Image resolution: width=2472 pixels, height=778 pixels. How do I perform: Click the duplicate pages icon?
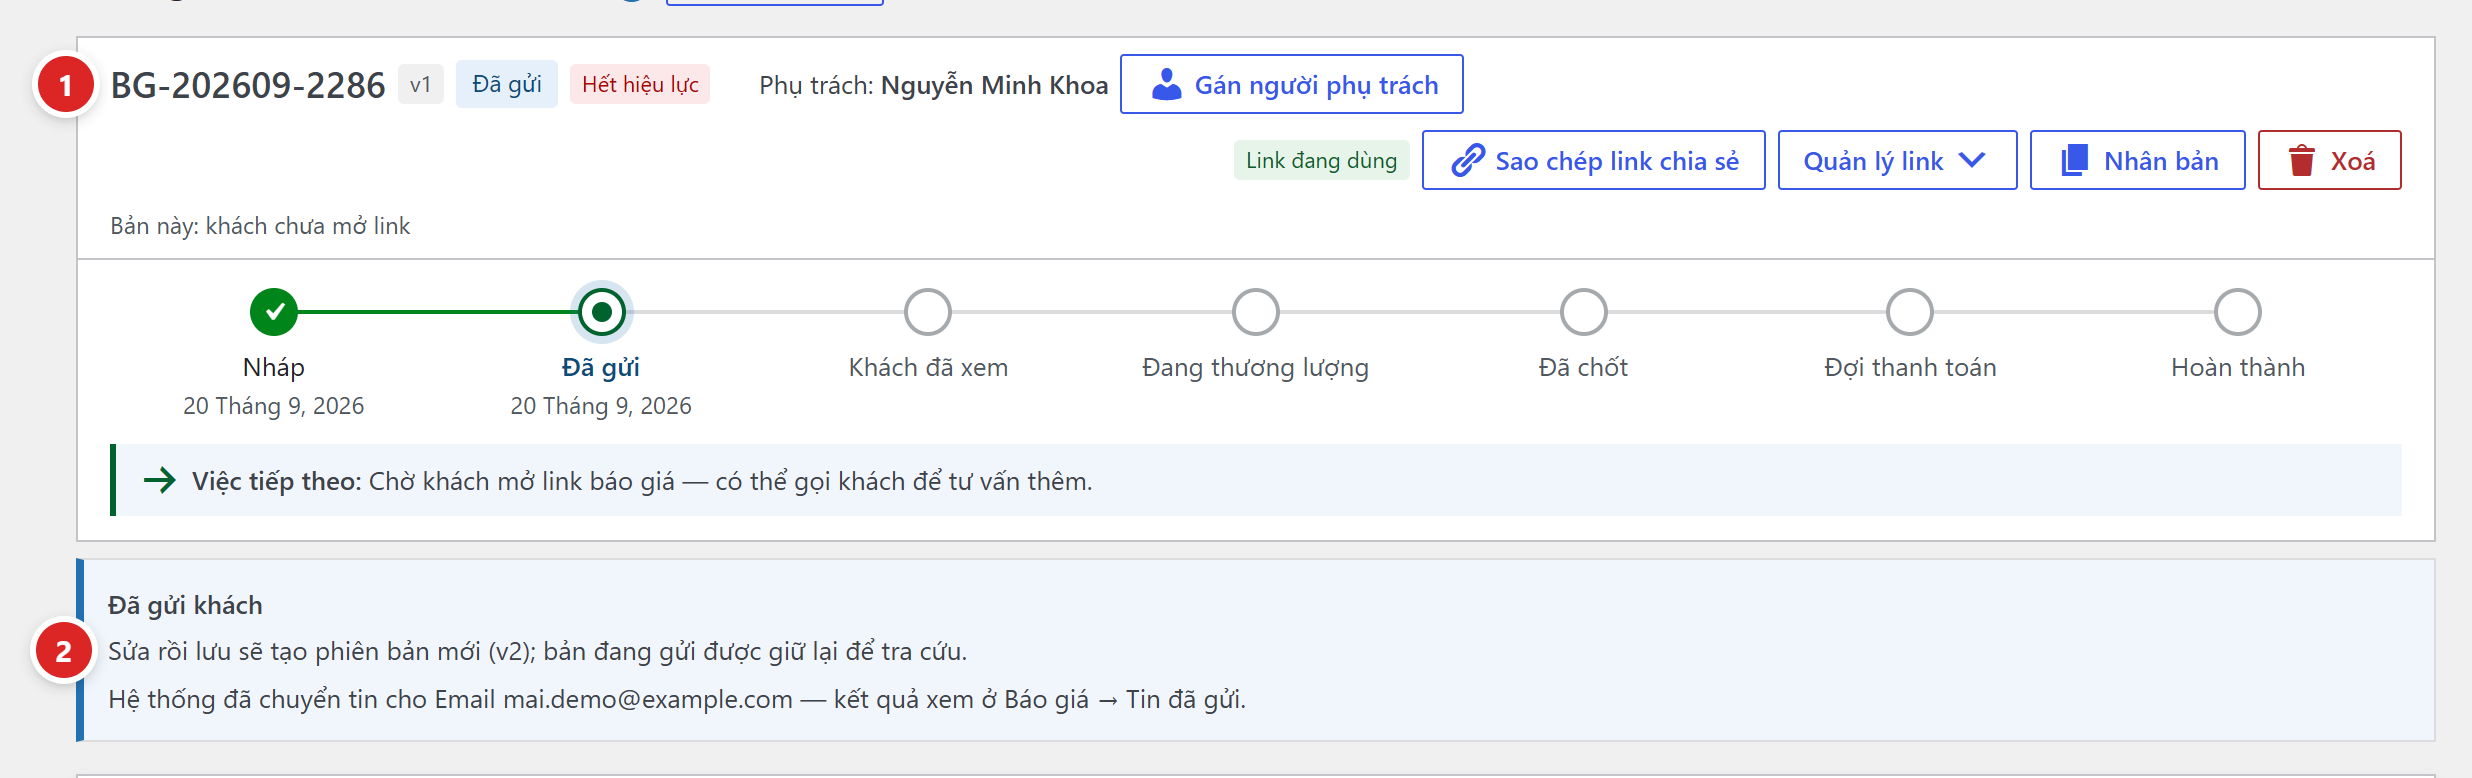click(x=2075, y=161)
